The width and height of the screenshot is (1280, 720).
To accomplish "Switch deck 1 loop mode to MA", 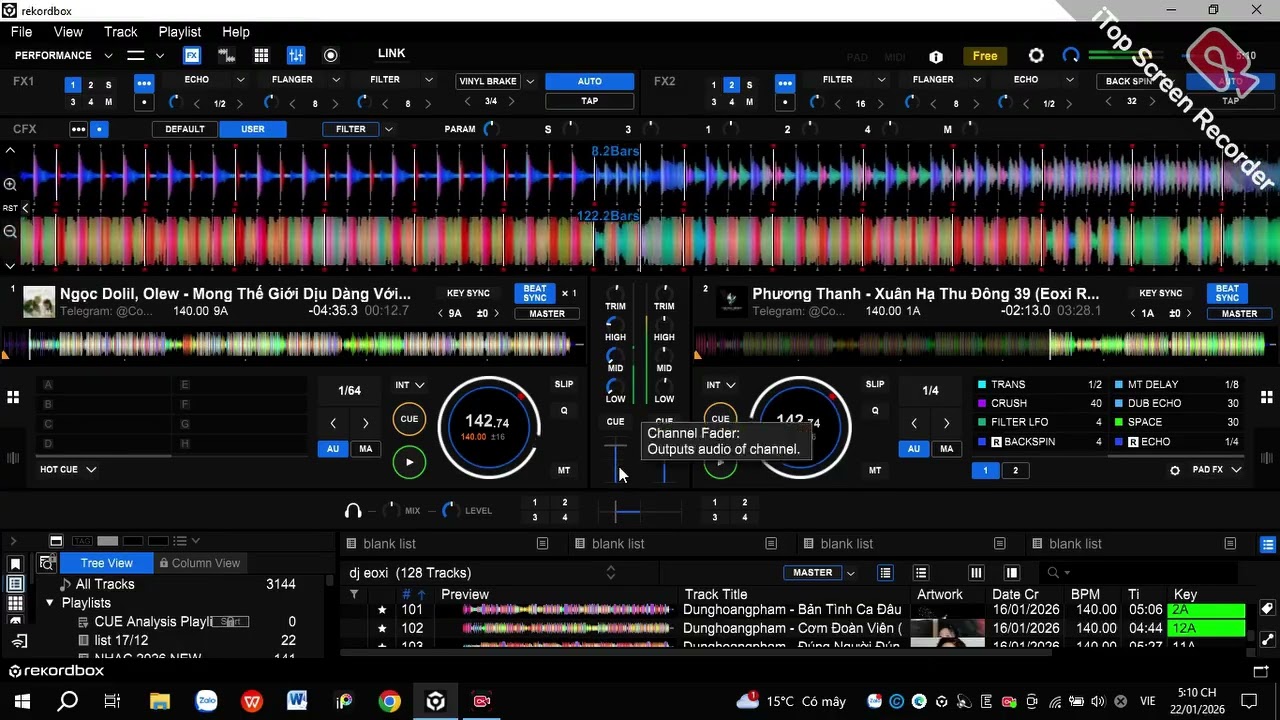I will coord(365,449).
